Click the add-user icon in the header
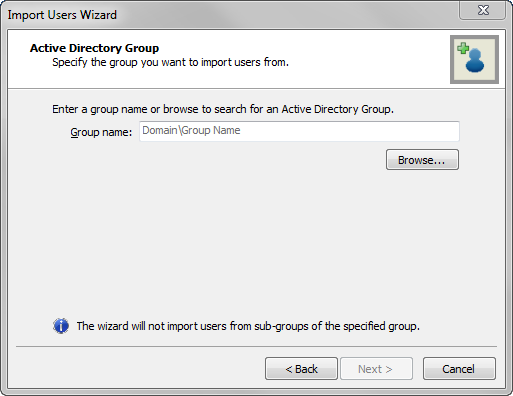The height and width of the screenshot is (396, 513). pos(474,59)
